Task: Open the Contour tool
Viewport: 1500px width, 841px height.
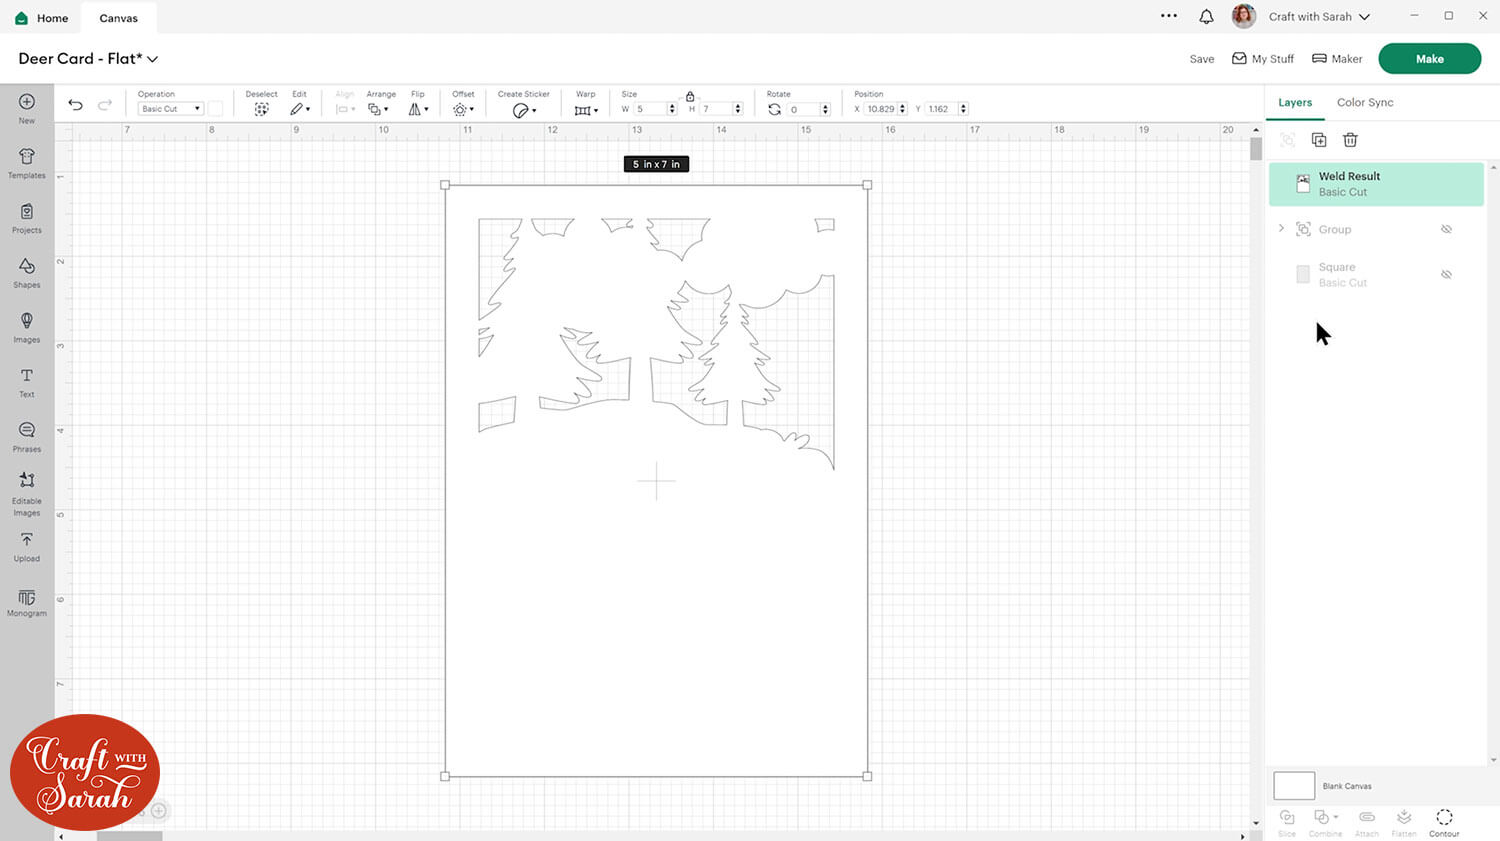Action: (1444, 822)
